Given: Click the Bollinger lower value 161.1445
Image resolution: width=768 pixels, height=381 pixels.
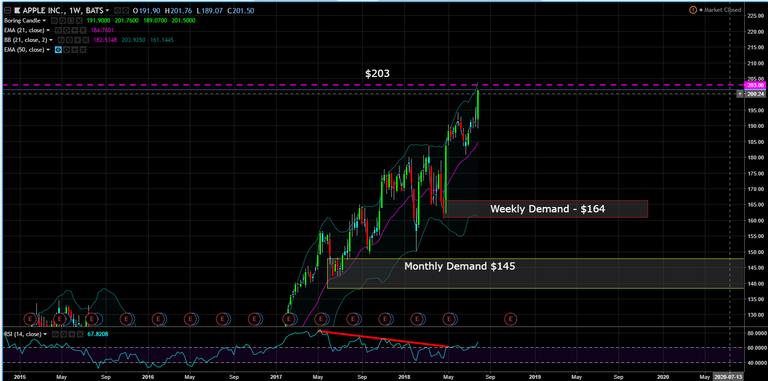Looking at the screenshot, I should [162, 40].
